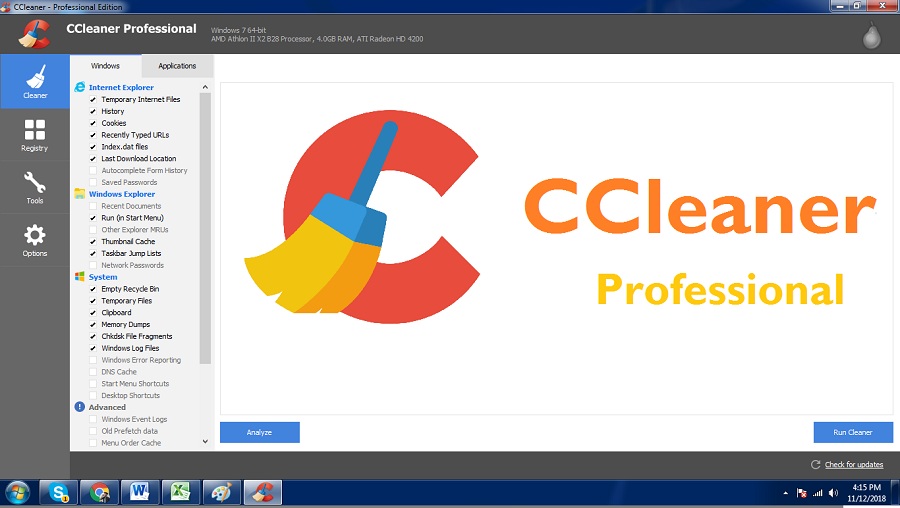
Task: Click the 'Run (in Start Menu)' entry
Action: point(133,218)
